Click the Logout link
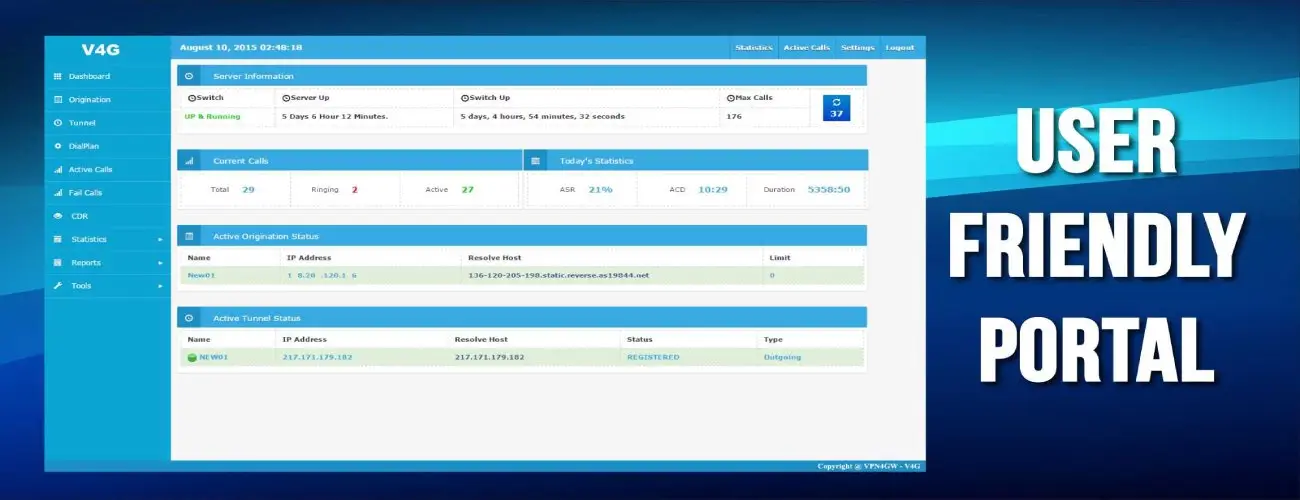 [899, 48]
